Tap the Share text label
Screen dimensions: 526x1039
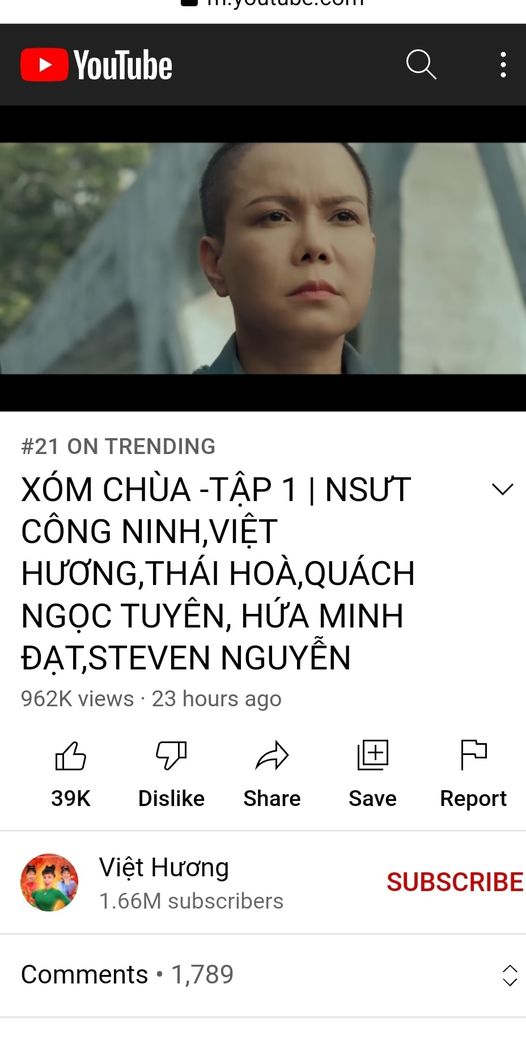[272, 798]
